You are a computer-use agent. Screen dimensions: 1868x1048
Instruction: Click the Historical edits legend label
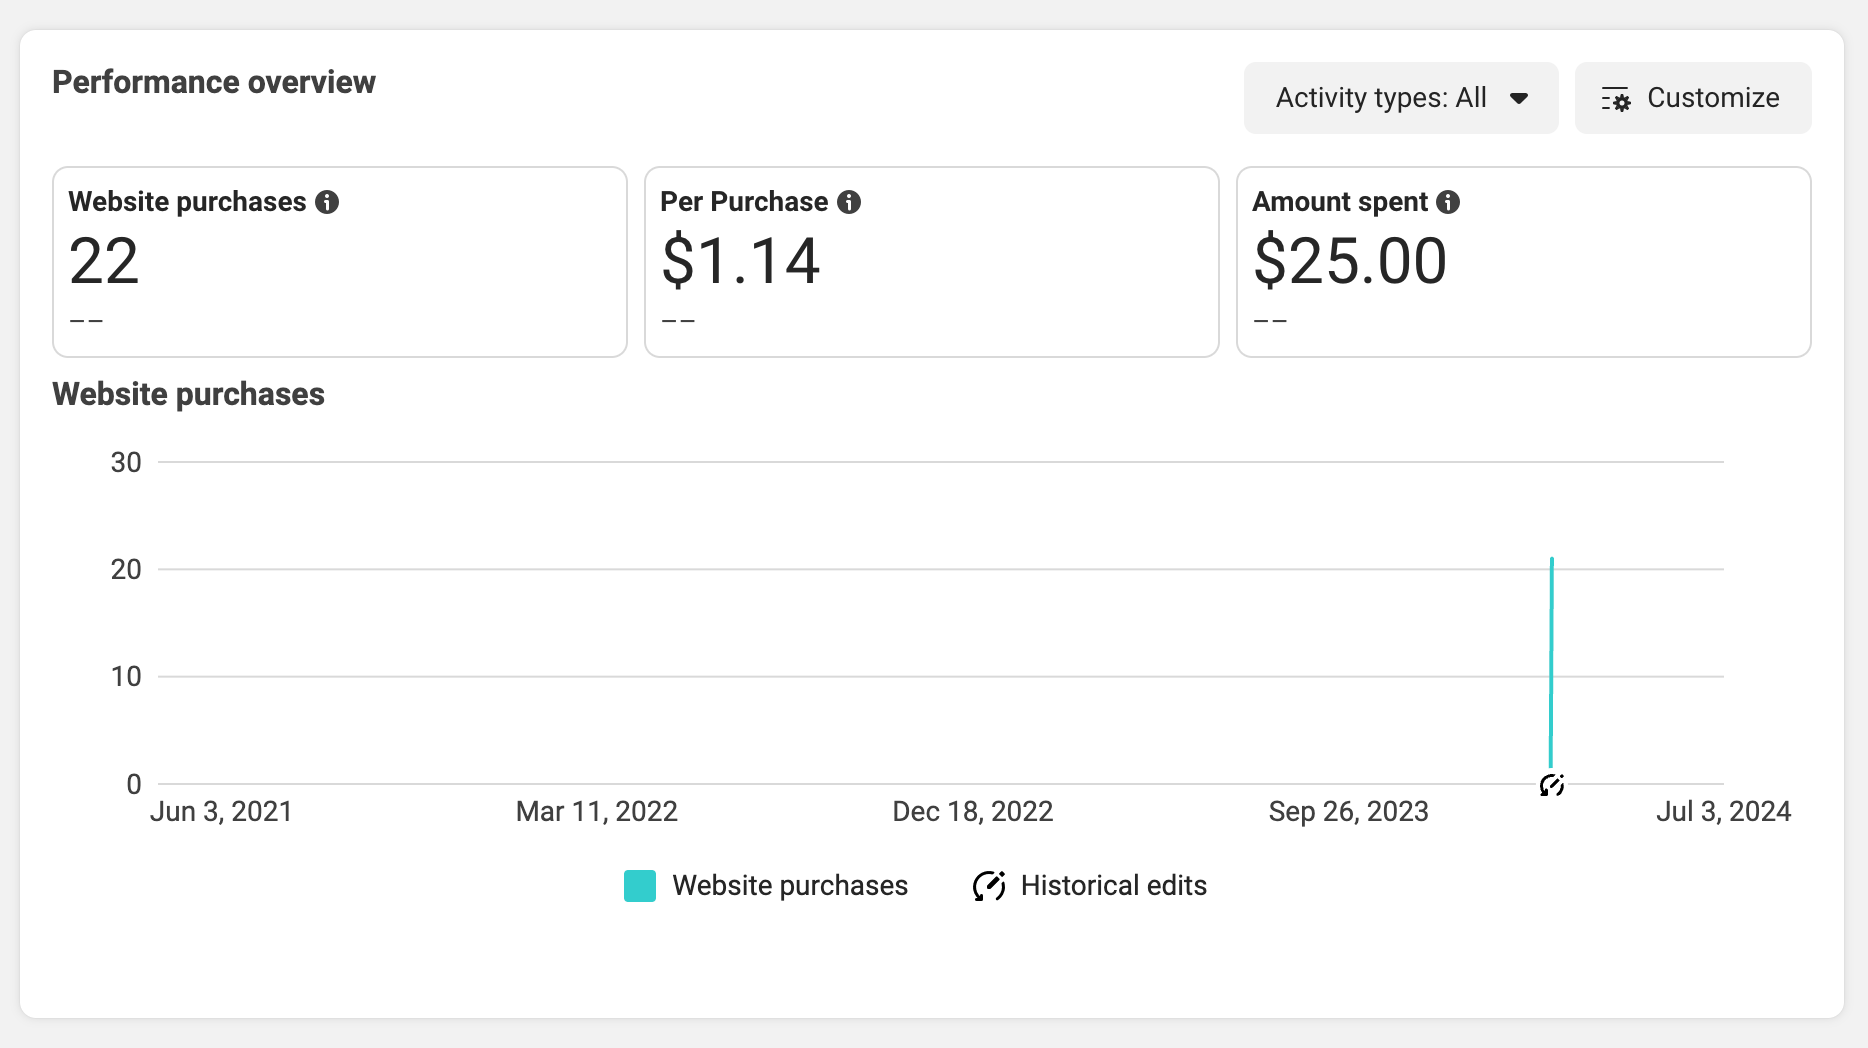pyautogui.click(x=1113, y=886)
